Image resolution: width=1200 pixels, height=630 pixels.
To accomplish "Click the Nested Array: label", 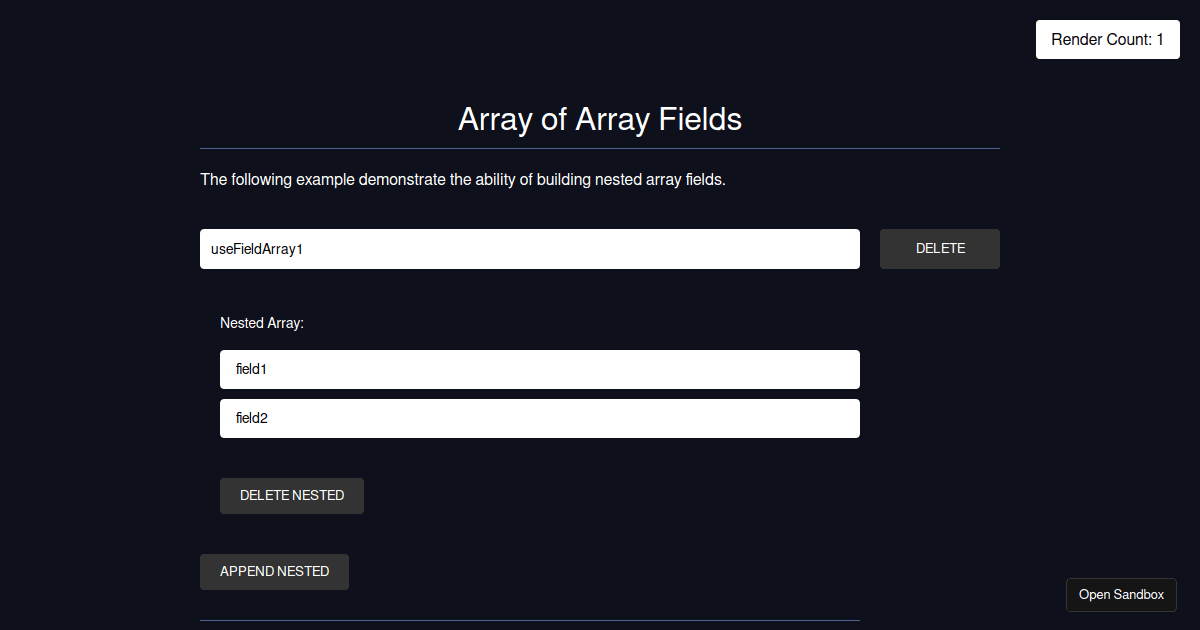I will [x=262, y=323].
